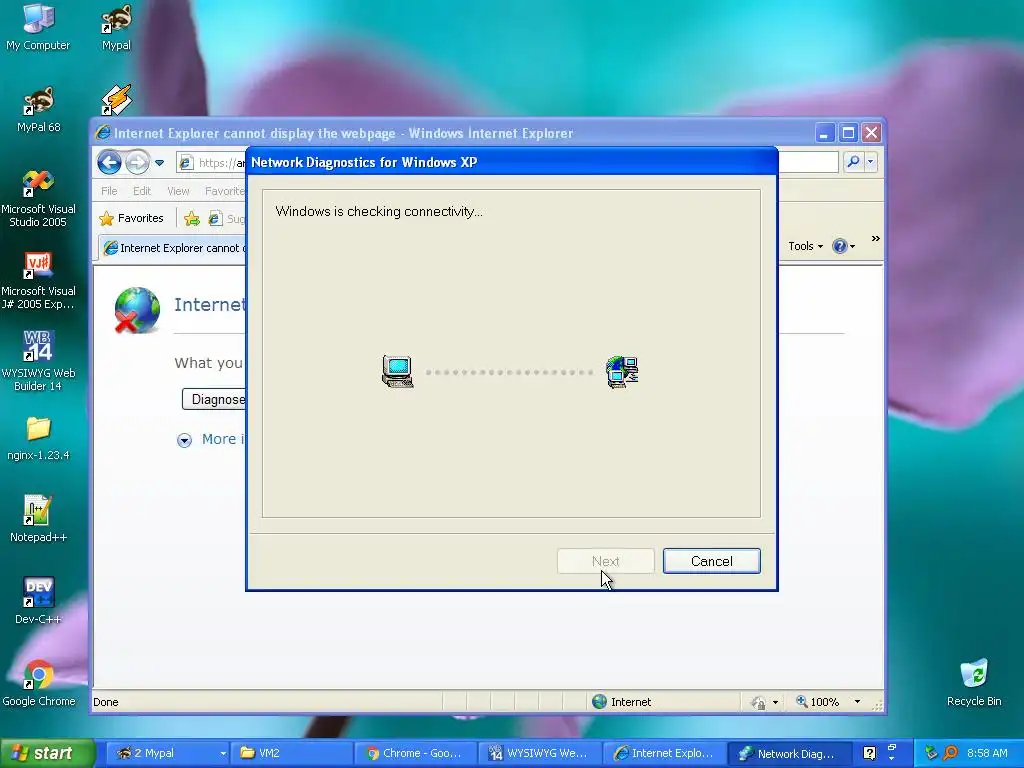Click the IE search magnifier button
This screenshot has width=1024, height=768.
pyautogui.click(x=853, y=161)
